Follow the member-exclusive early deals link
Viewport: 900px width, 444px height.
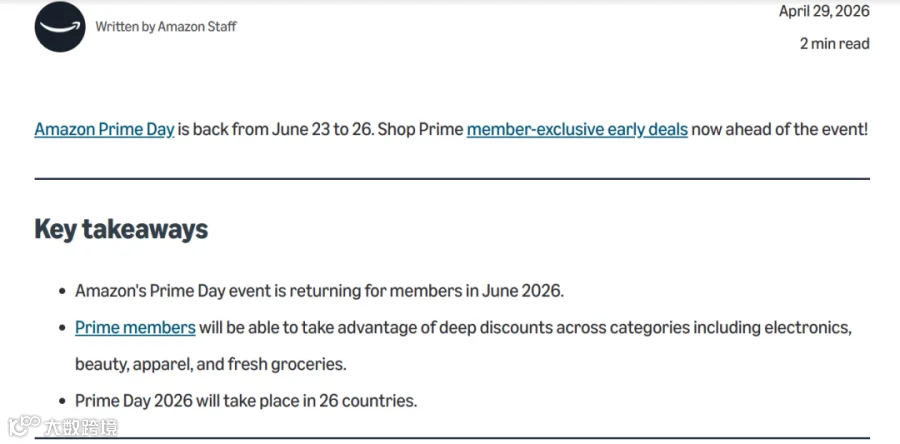[577, 130]
